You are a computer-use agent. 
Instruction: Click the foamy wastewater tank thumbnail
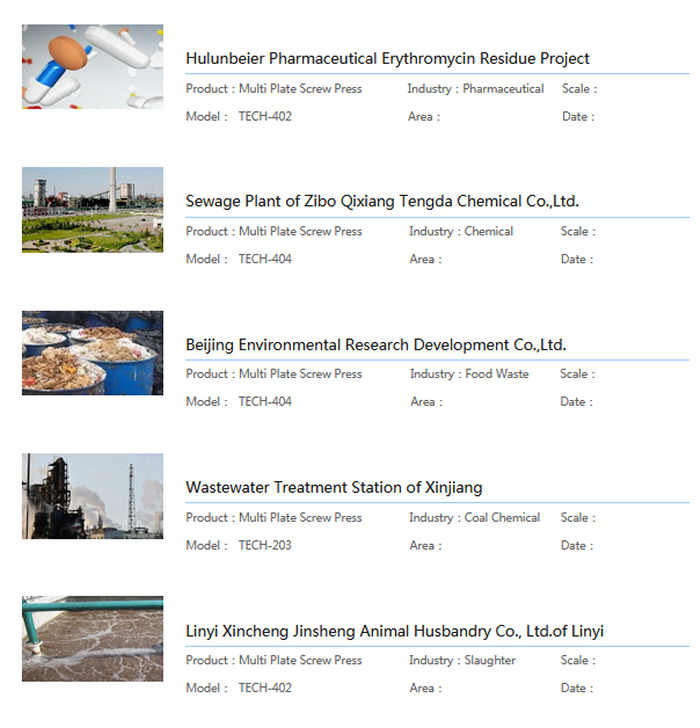(92, 639)
